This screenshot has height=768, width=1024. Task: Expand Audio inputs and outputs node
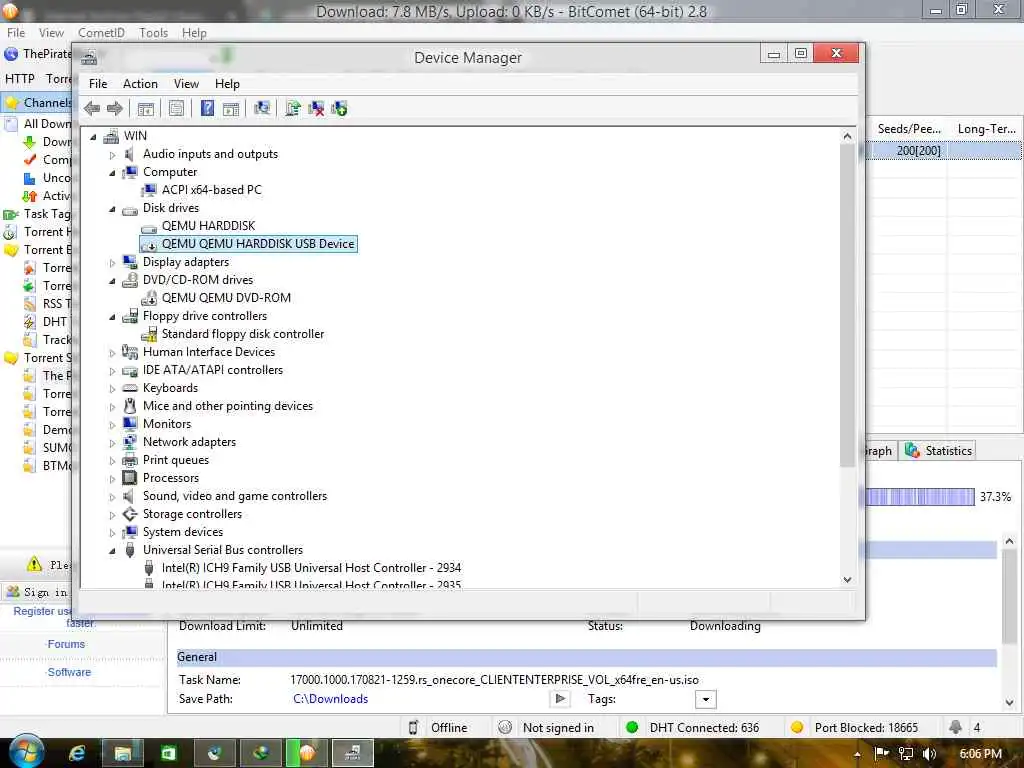(112, 155)
